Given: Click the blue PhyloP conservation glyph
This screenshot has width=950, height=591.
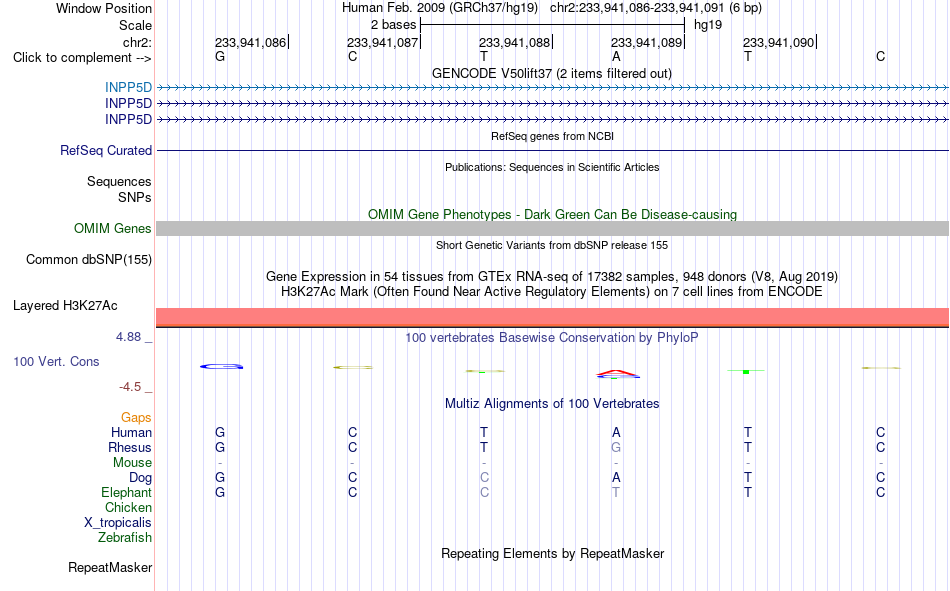Looking at the screenshot, I should (222, 366).
